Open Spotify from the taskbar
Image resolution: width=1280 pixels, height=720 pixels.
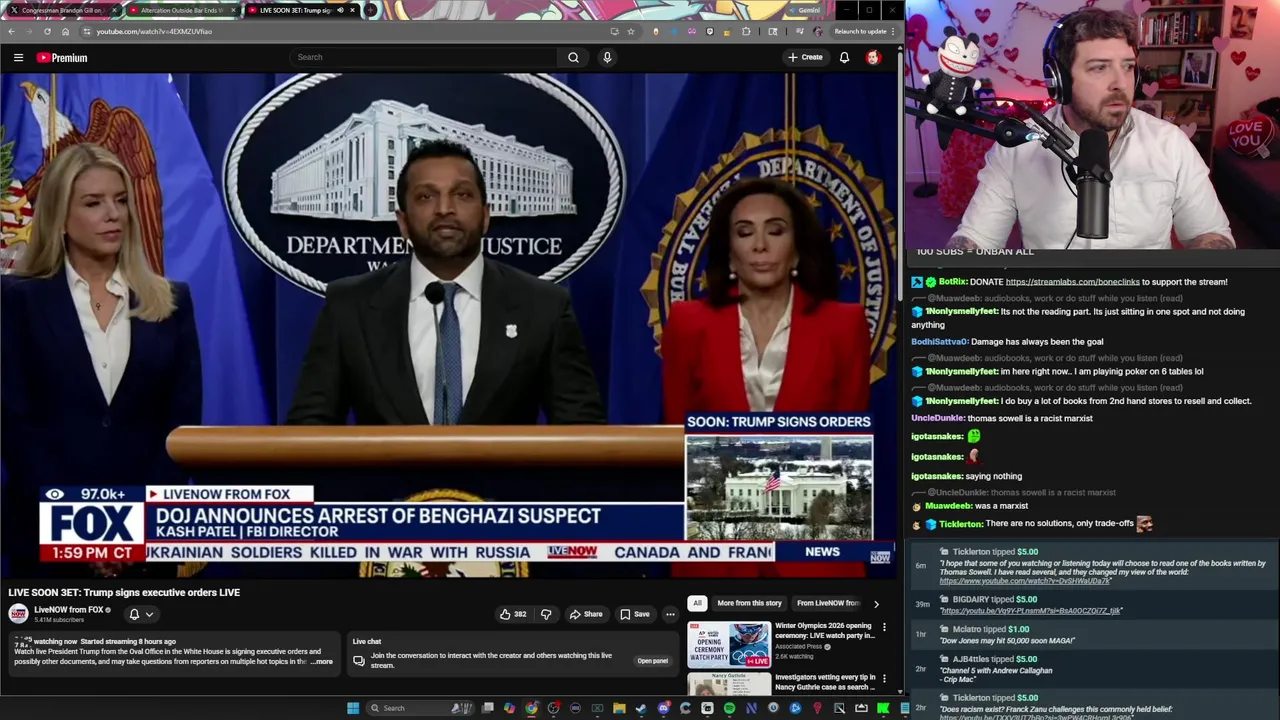(729, 708)
